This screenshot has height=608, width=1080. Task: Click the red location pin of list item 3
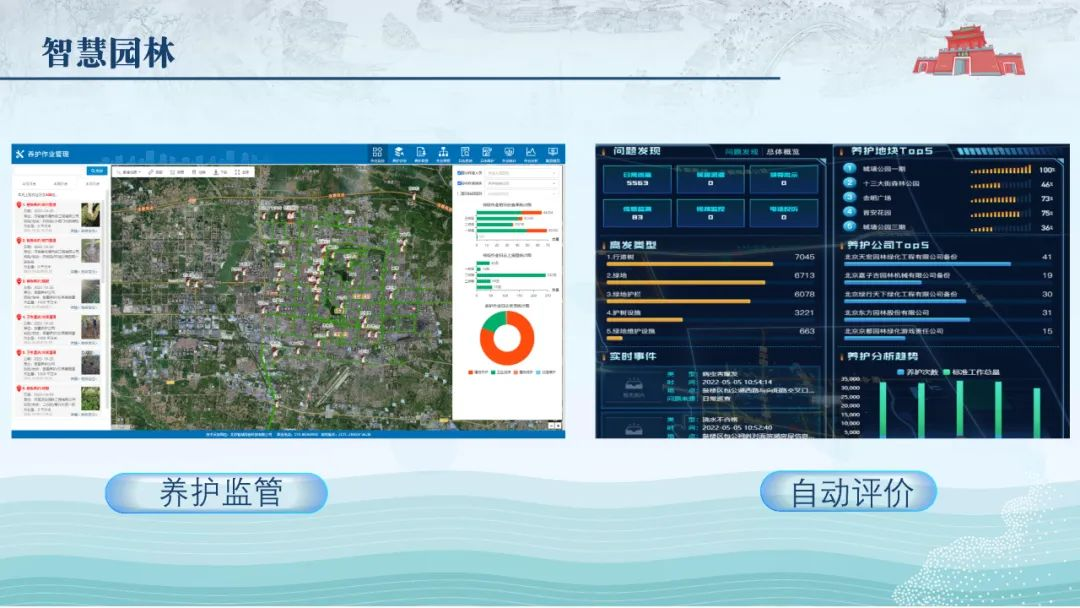coord(19,282)
